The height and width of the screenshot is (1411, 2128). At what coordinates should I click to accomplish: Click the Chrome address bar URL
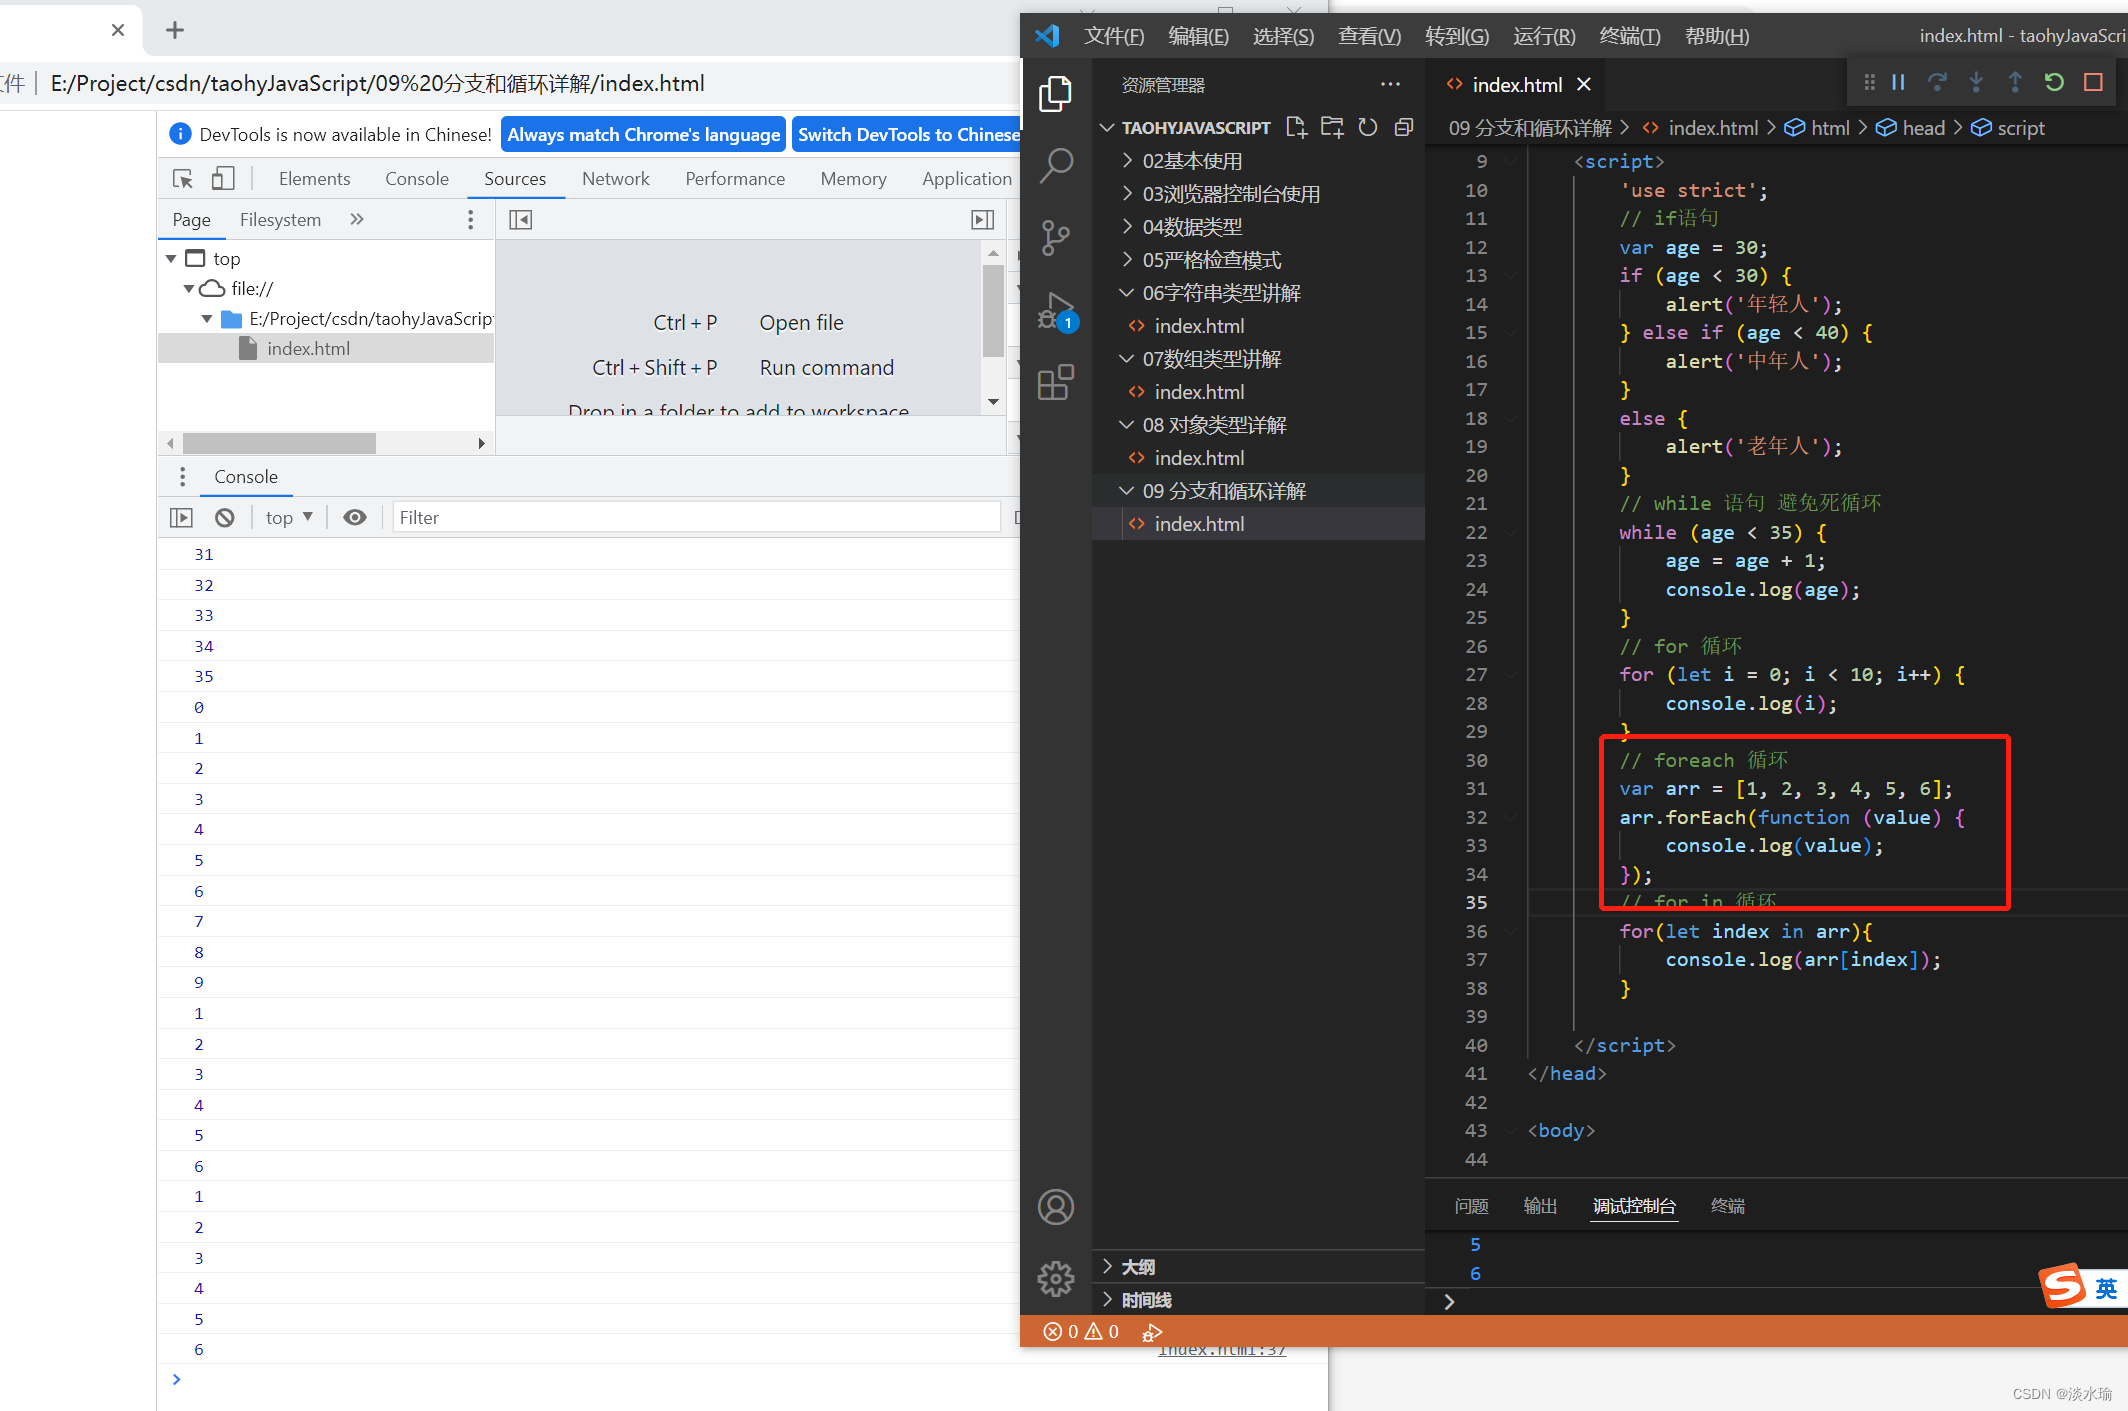[378, 84]
